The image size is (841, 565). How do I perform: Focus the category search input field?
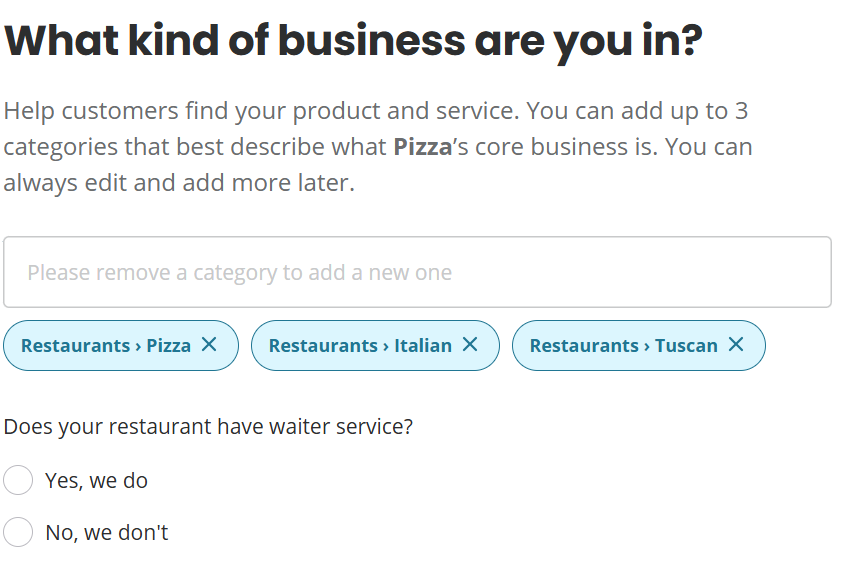click(417, 272)
